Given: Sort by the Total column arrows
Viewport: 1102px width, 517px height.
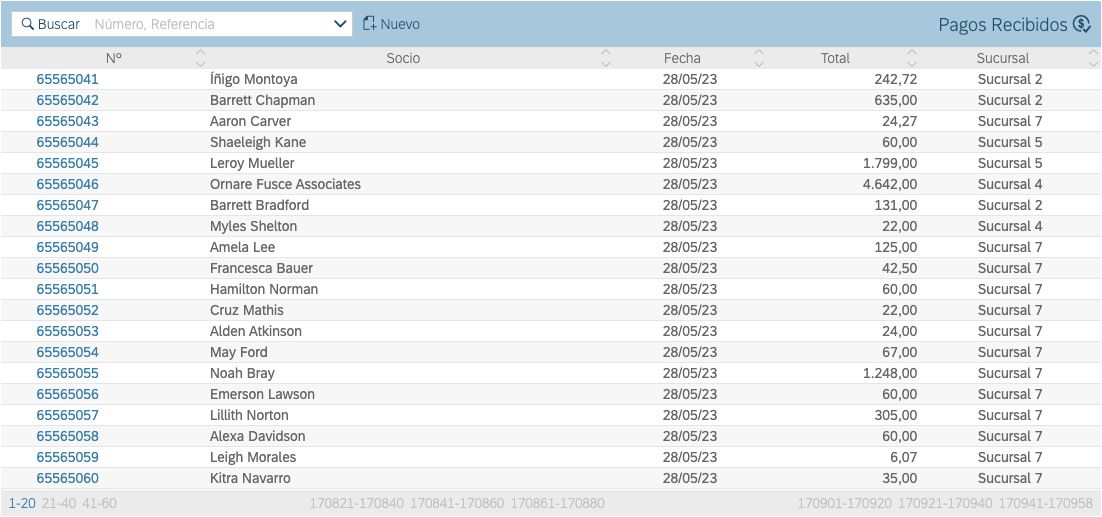Looking at the screenshot, I should pyautogui.click(x=911, y=58).
